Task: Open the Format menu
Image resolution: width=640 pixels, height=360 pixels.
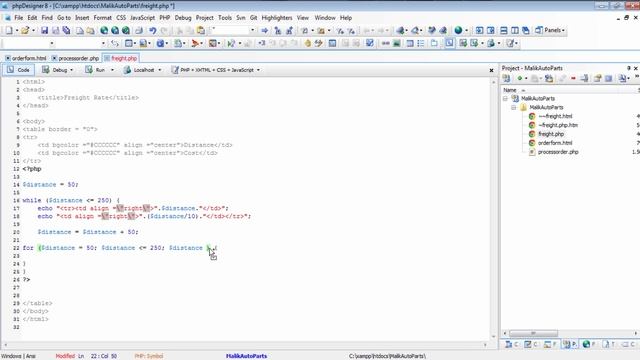Action: tap(102, 18)
